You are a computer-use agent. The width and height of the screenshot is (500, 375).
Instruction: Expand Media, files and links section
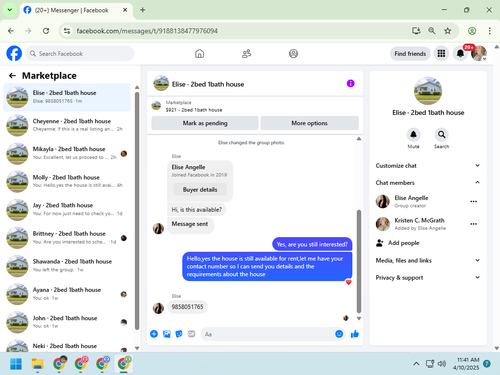click(x=428, y=260)
